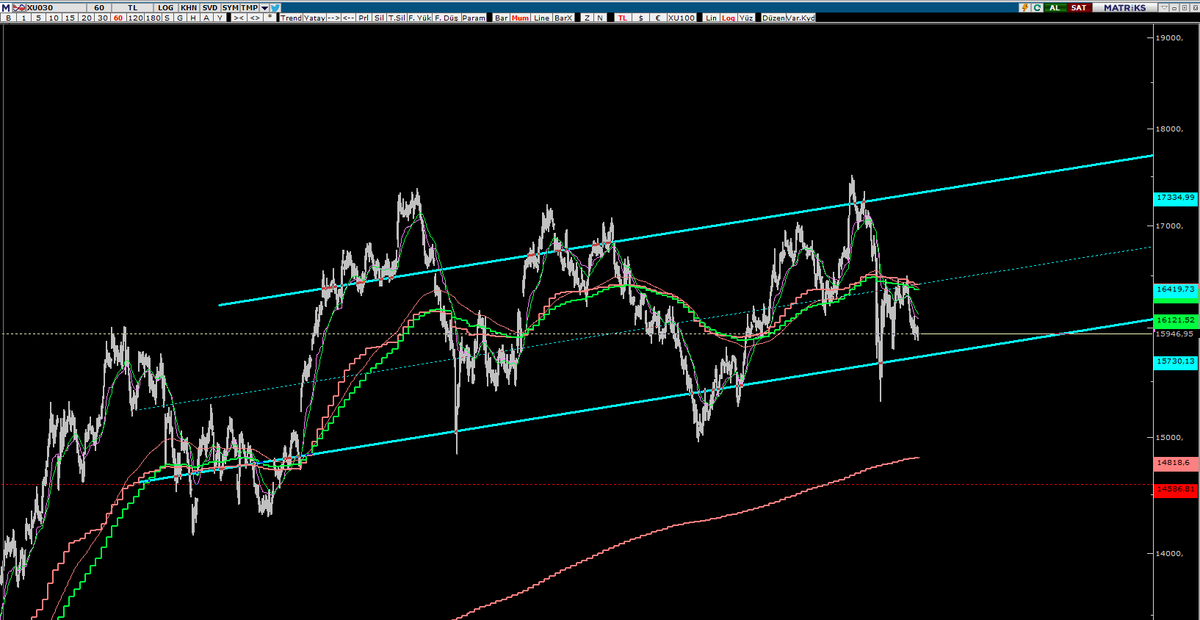Image resolution: width=1200 pixels, height=620 pixels.
Task: Click the KHN header button
Action: click(x=188, y=7)
